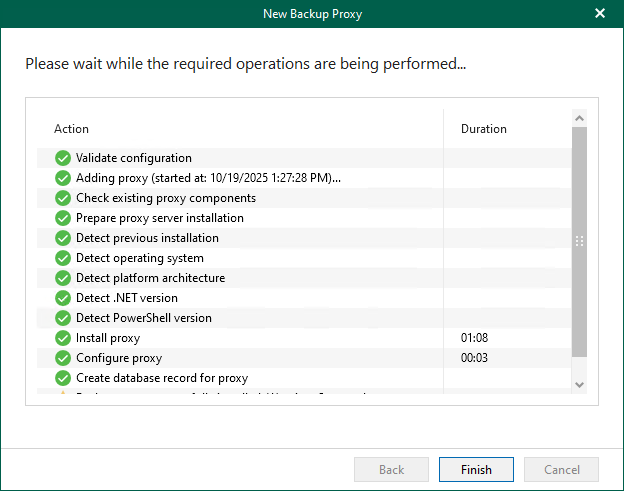The height and width of the screenshot is (491, 624).
Task: Click the Action column header
Action: [x=71, y=129]
